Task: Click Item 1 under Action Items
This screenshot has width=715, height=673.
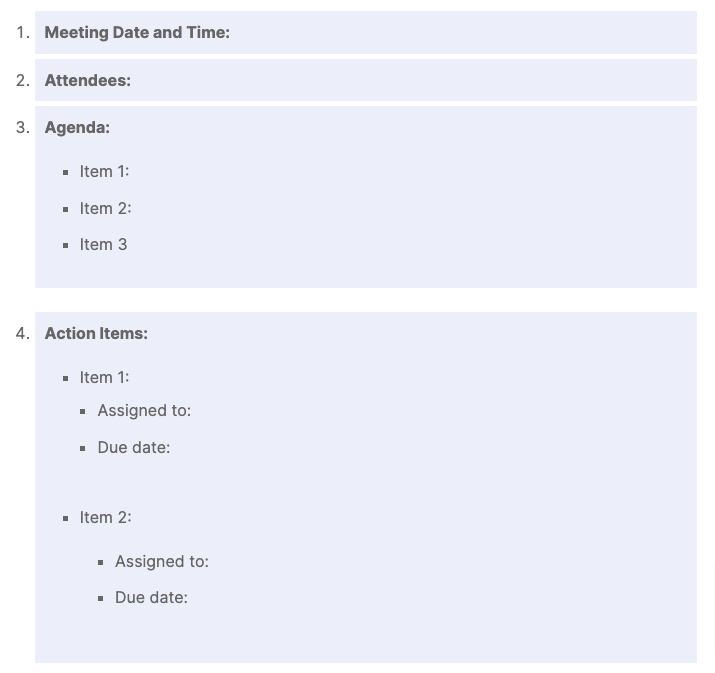Action: 104,378
